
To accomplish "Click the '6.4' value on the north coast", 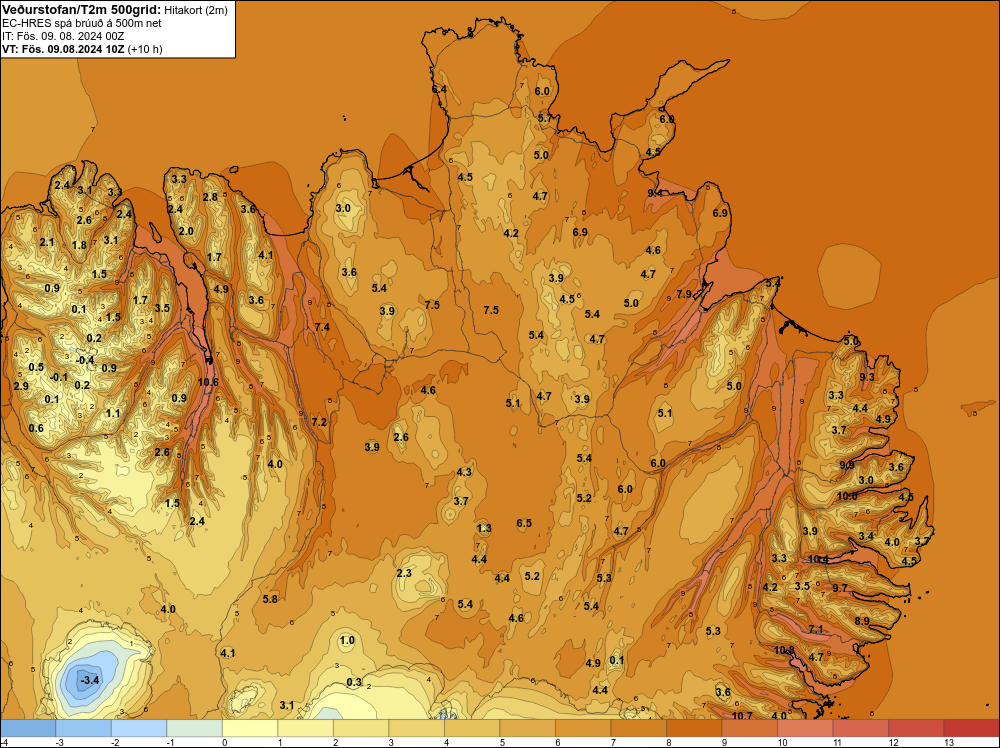I will click(x=439, y=89).
